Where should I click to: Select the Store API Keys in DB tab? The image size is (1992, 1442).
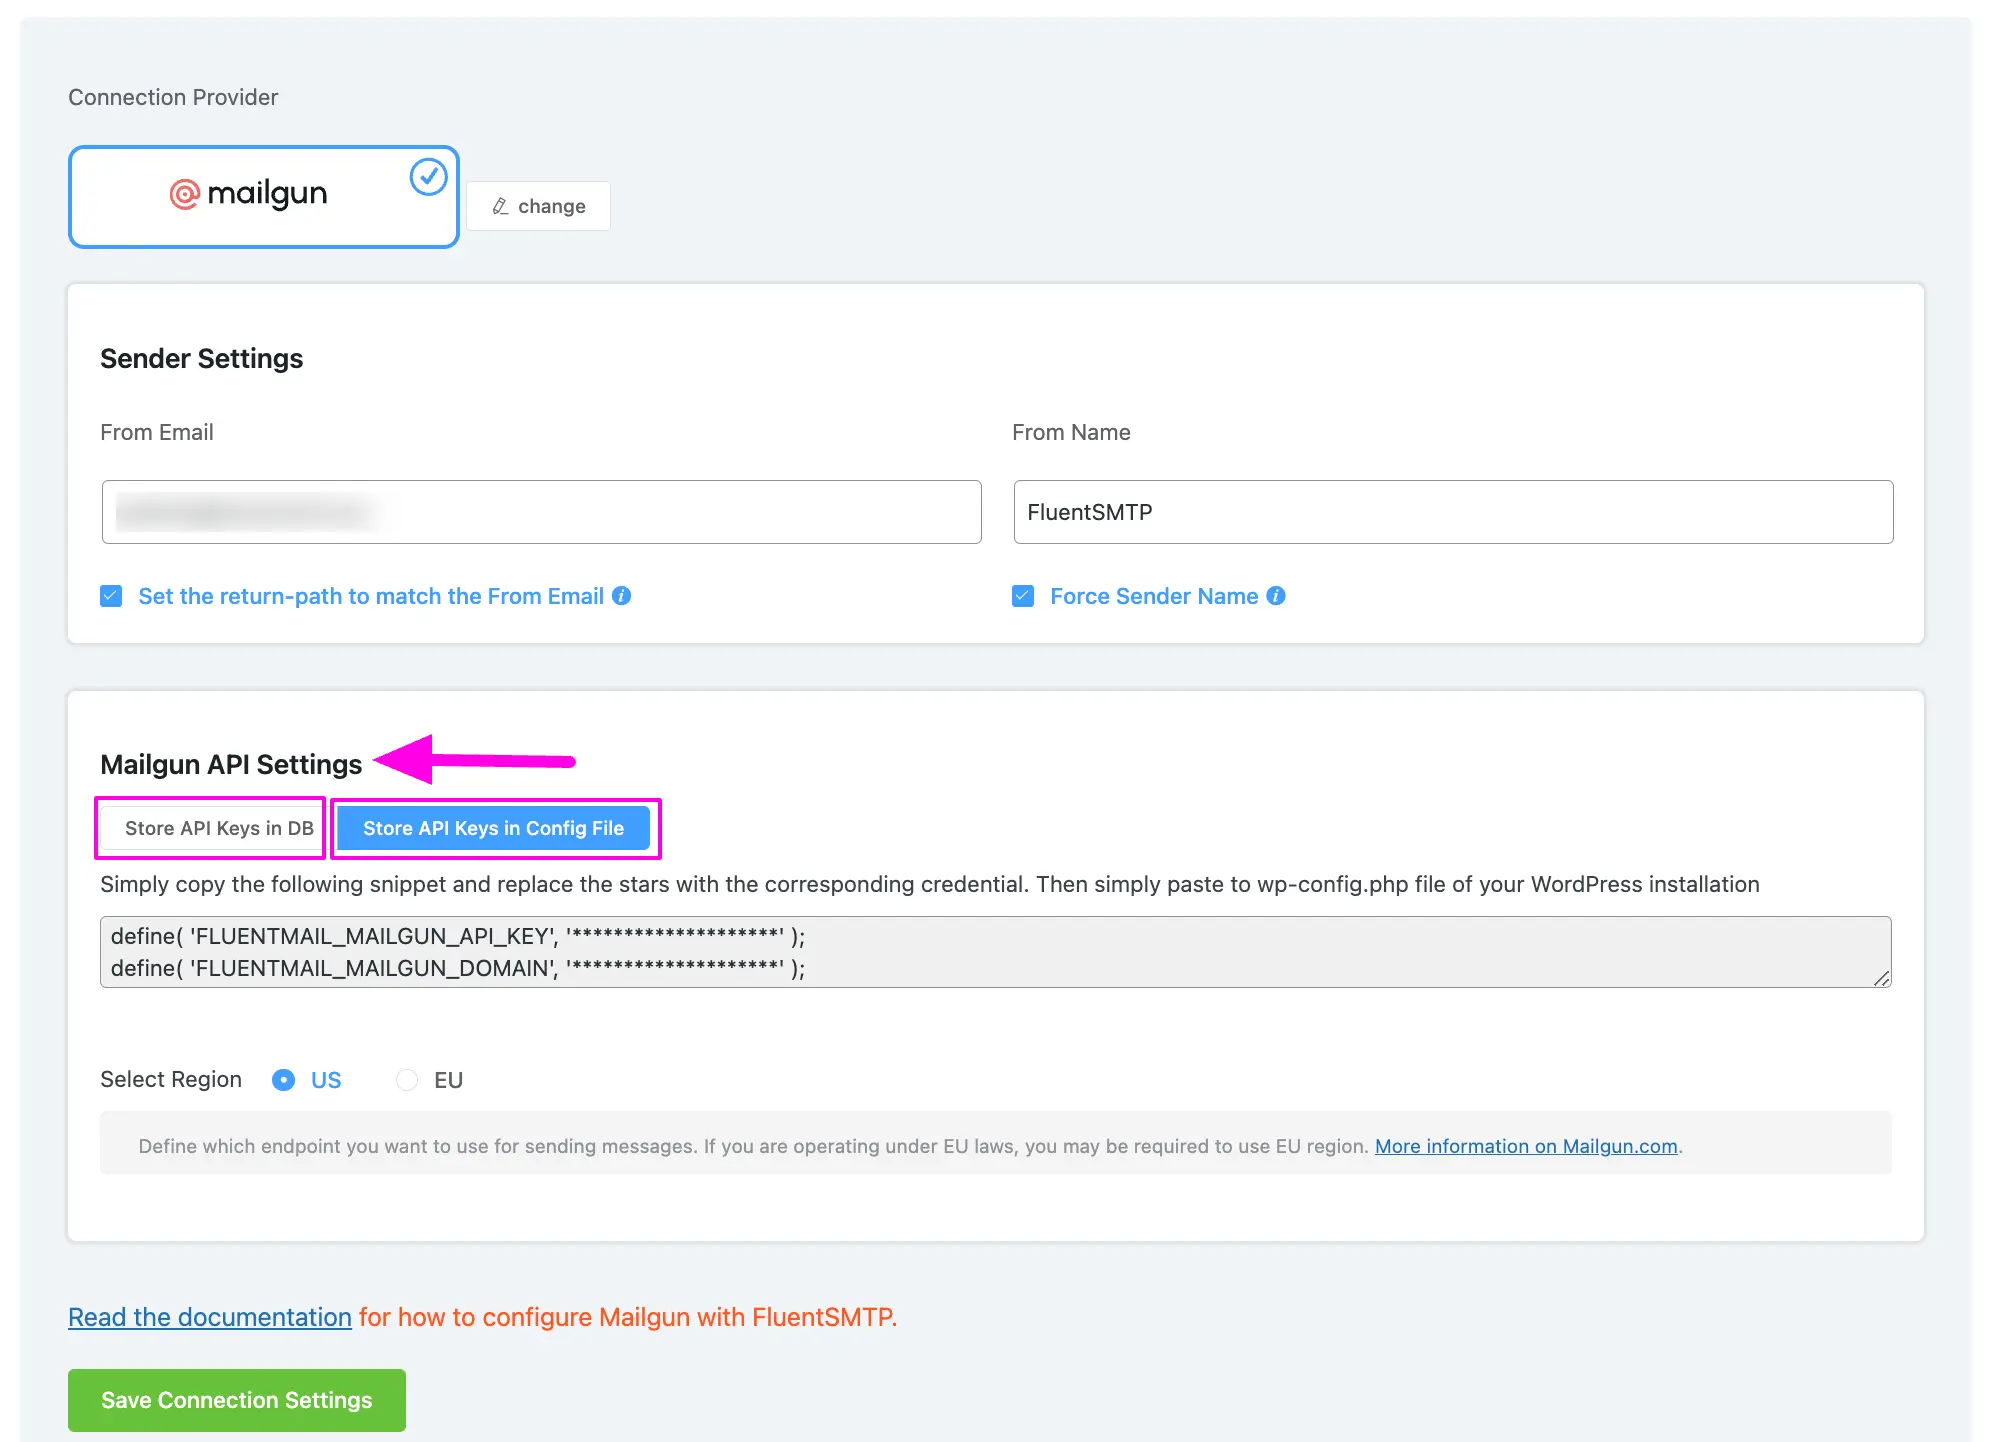[214, 828]
